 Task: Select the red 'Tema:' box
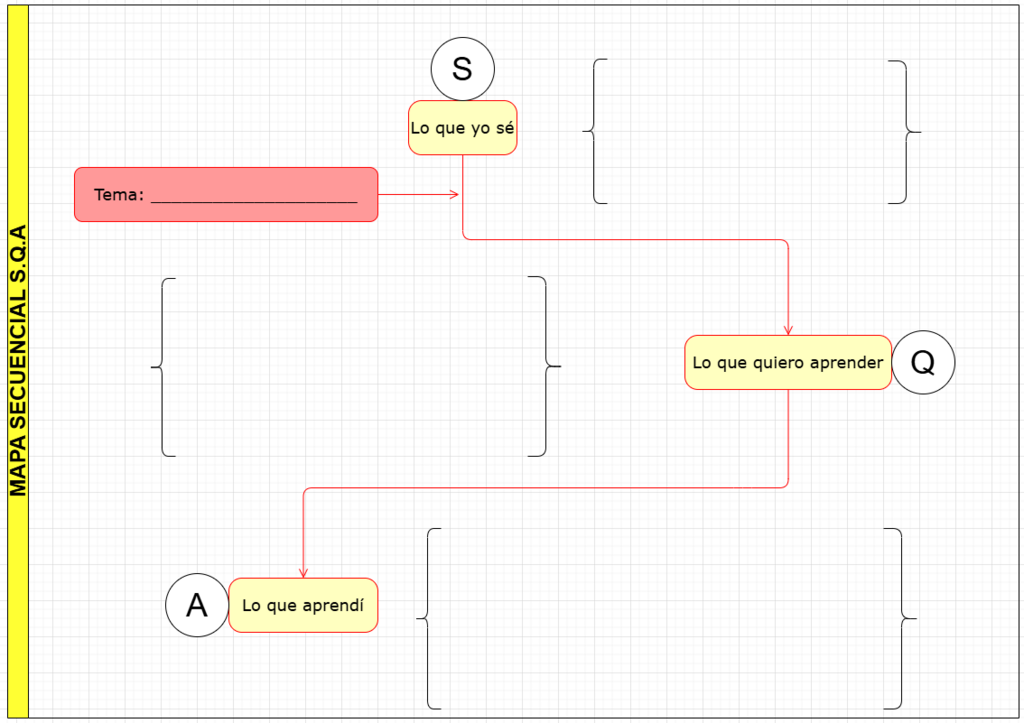point(226,195)
